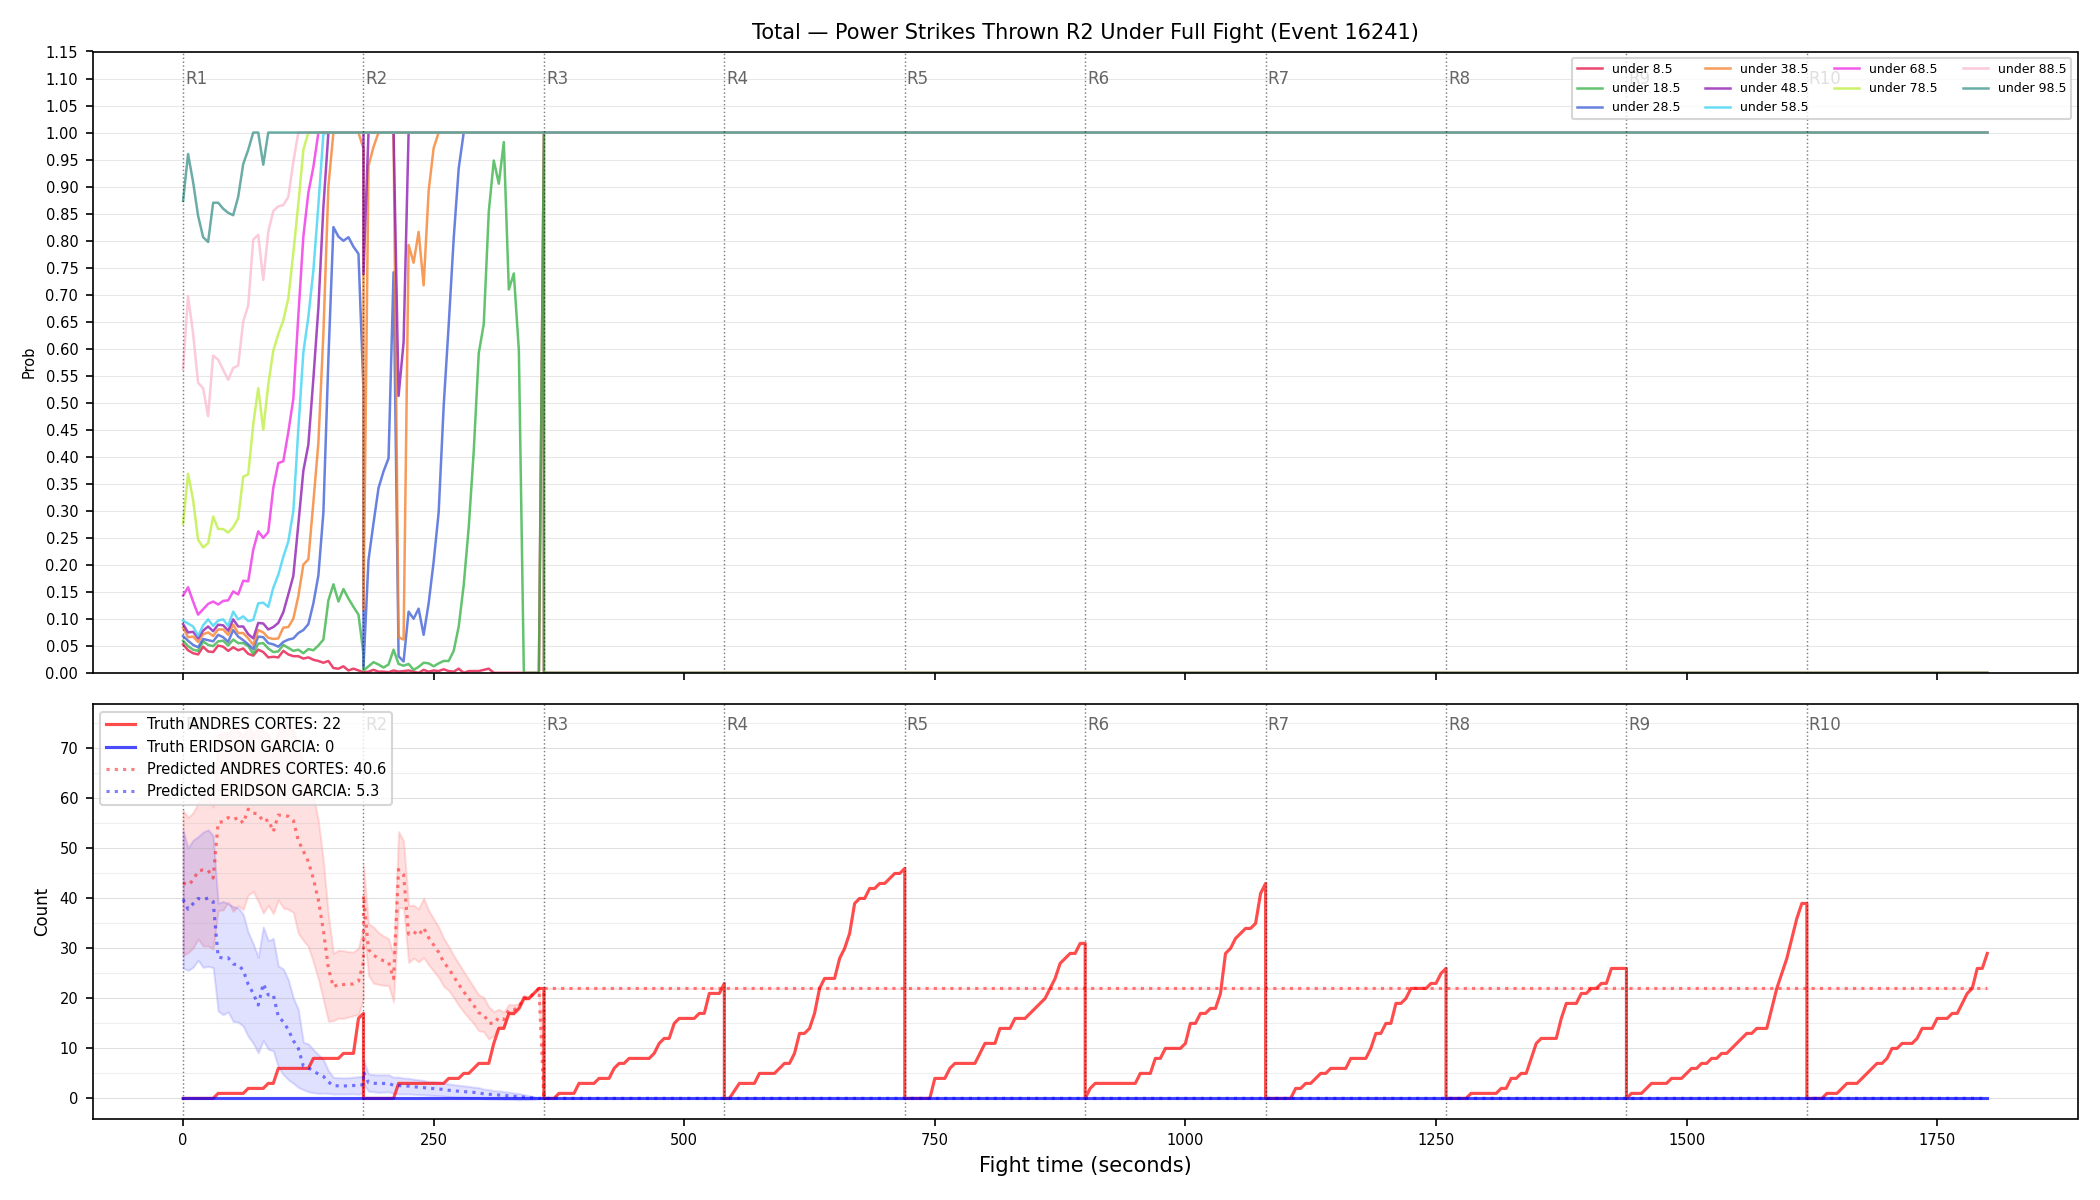Click the 'Fight time (seconds)' axis label
The width and height of the screenshot is (2100, 1200).
[x=1085, y=1165]
